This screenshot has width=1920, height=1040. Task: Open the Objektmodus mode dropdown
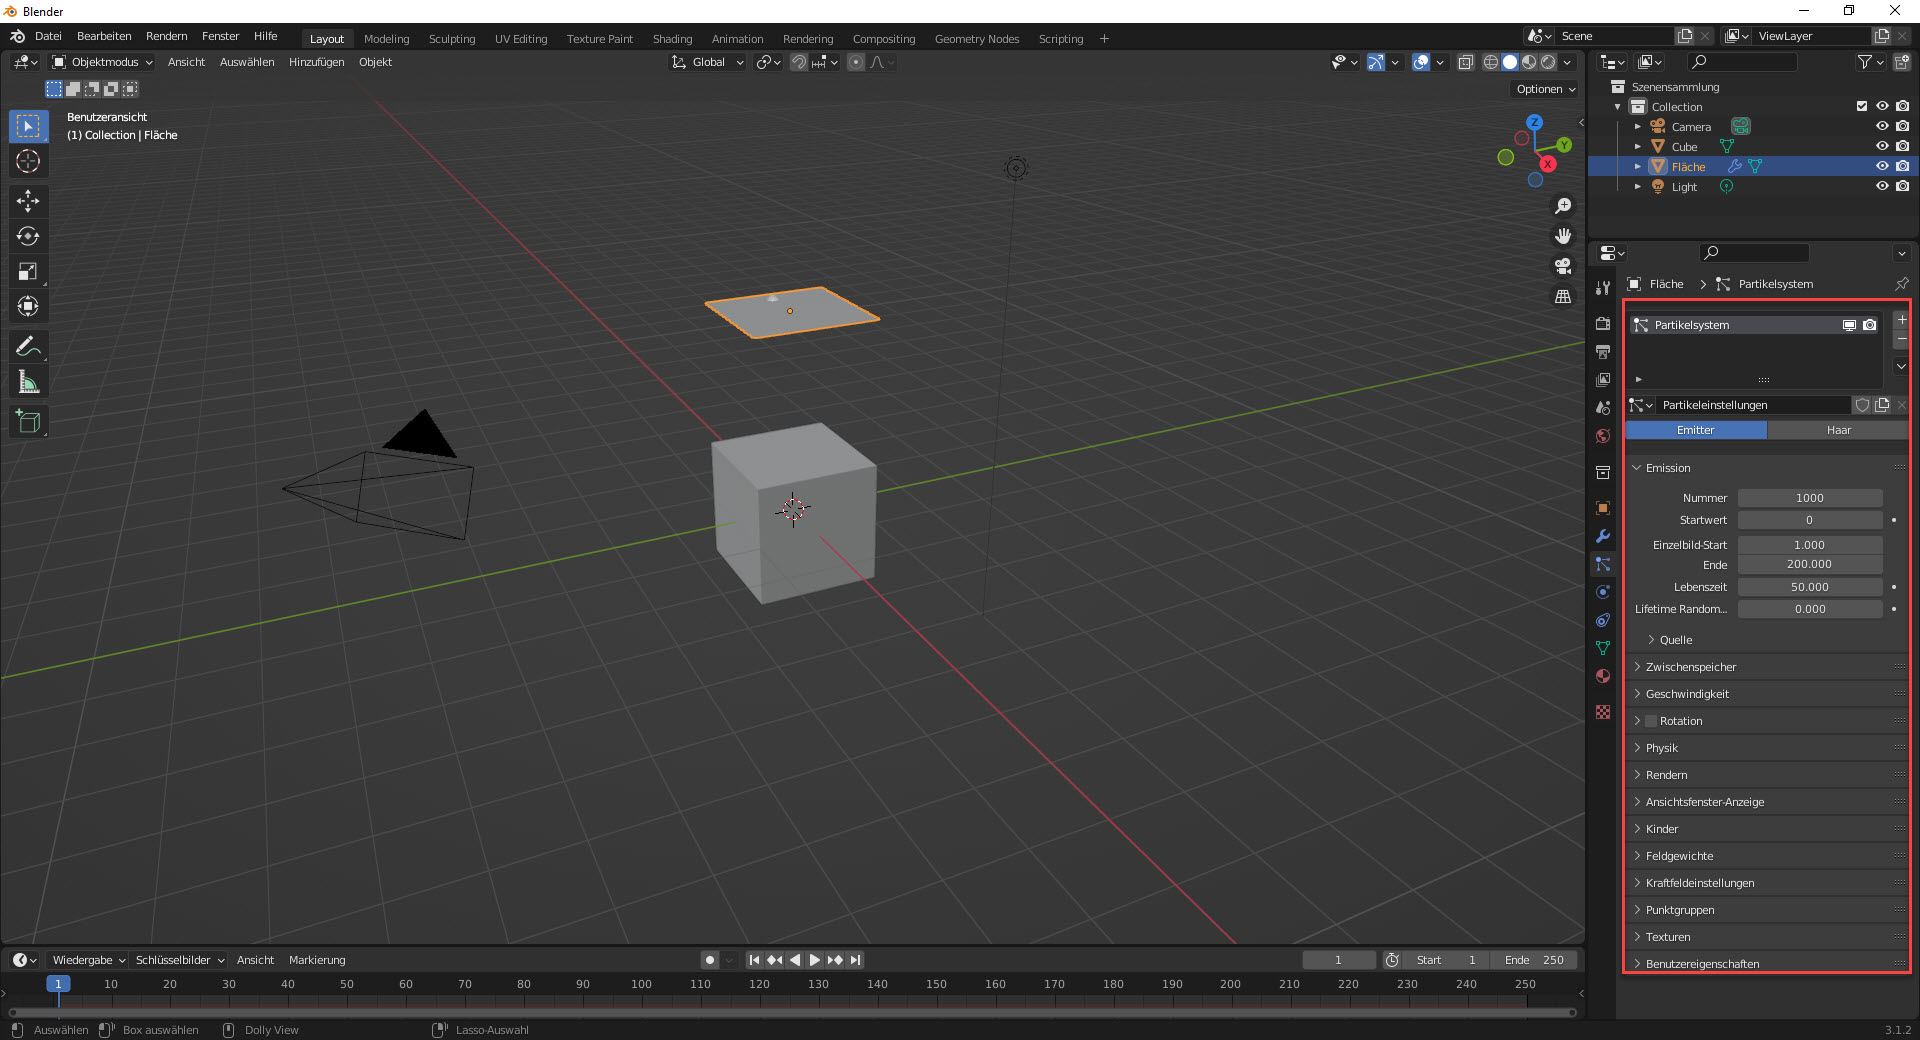[x=102, y=62]
